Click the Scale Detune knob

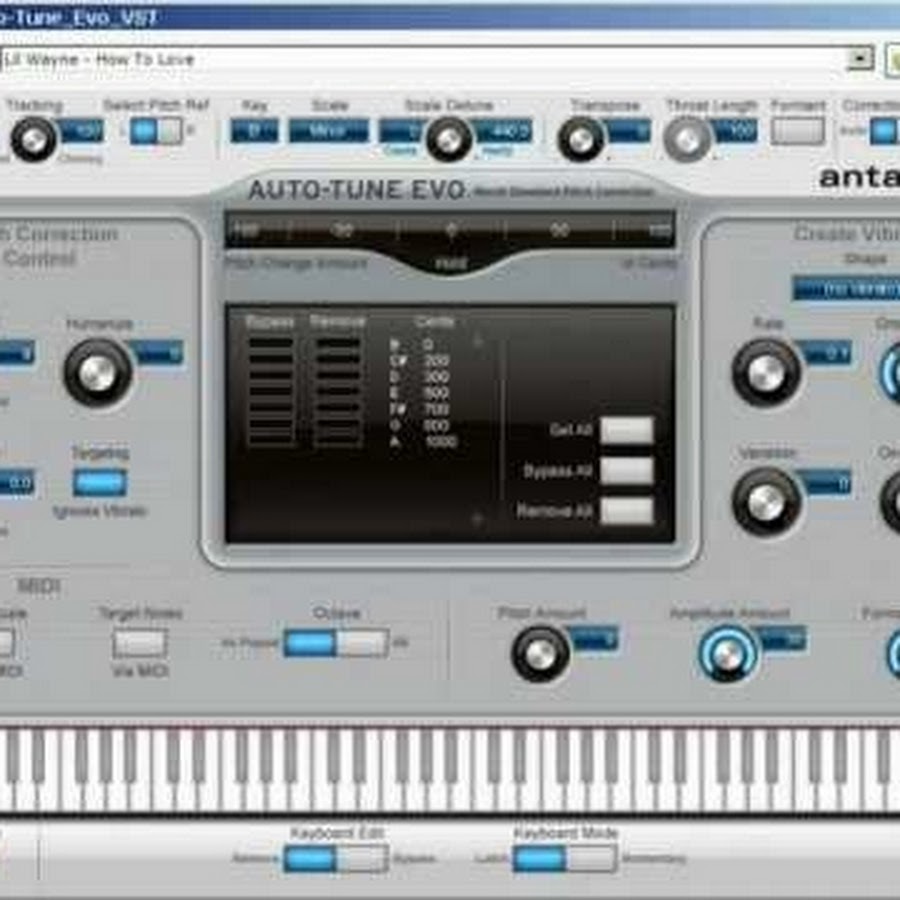tap(449, 139)
